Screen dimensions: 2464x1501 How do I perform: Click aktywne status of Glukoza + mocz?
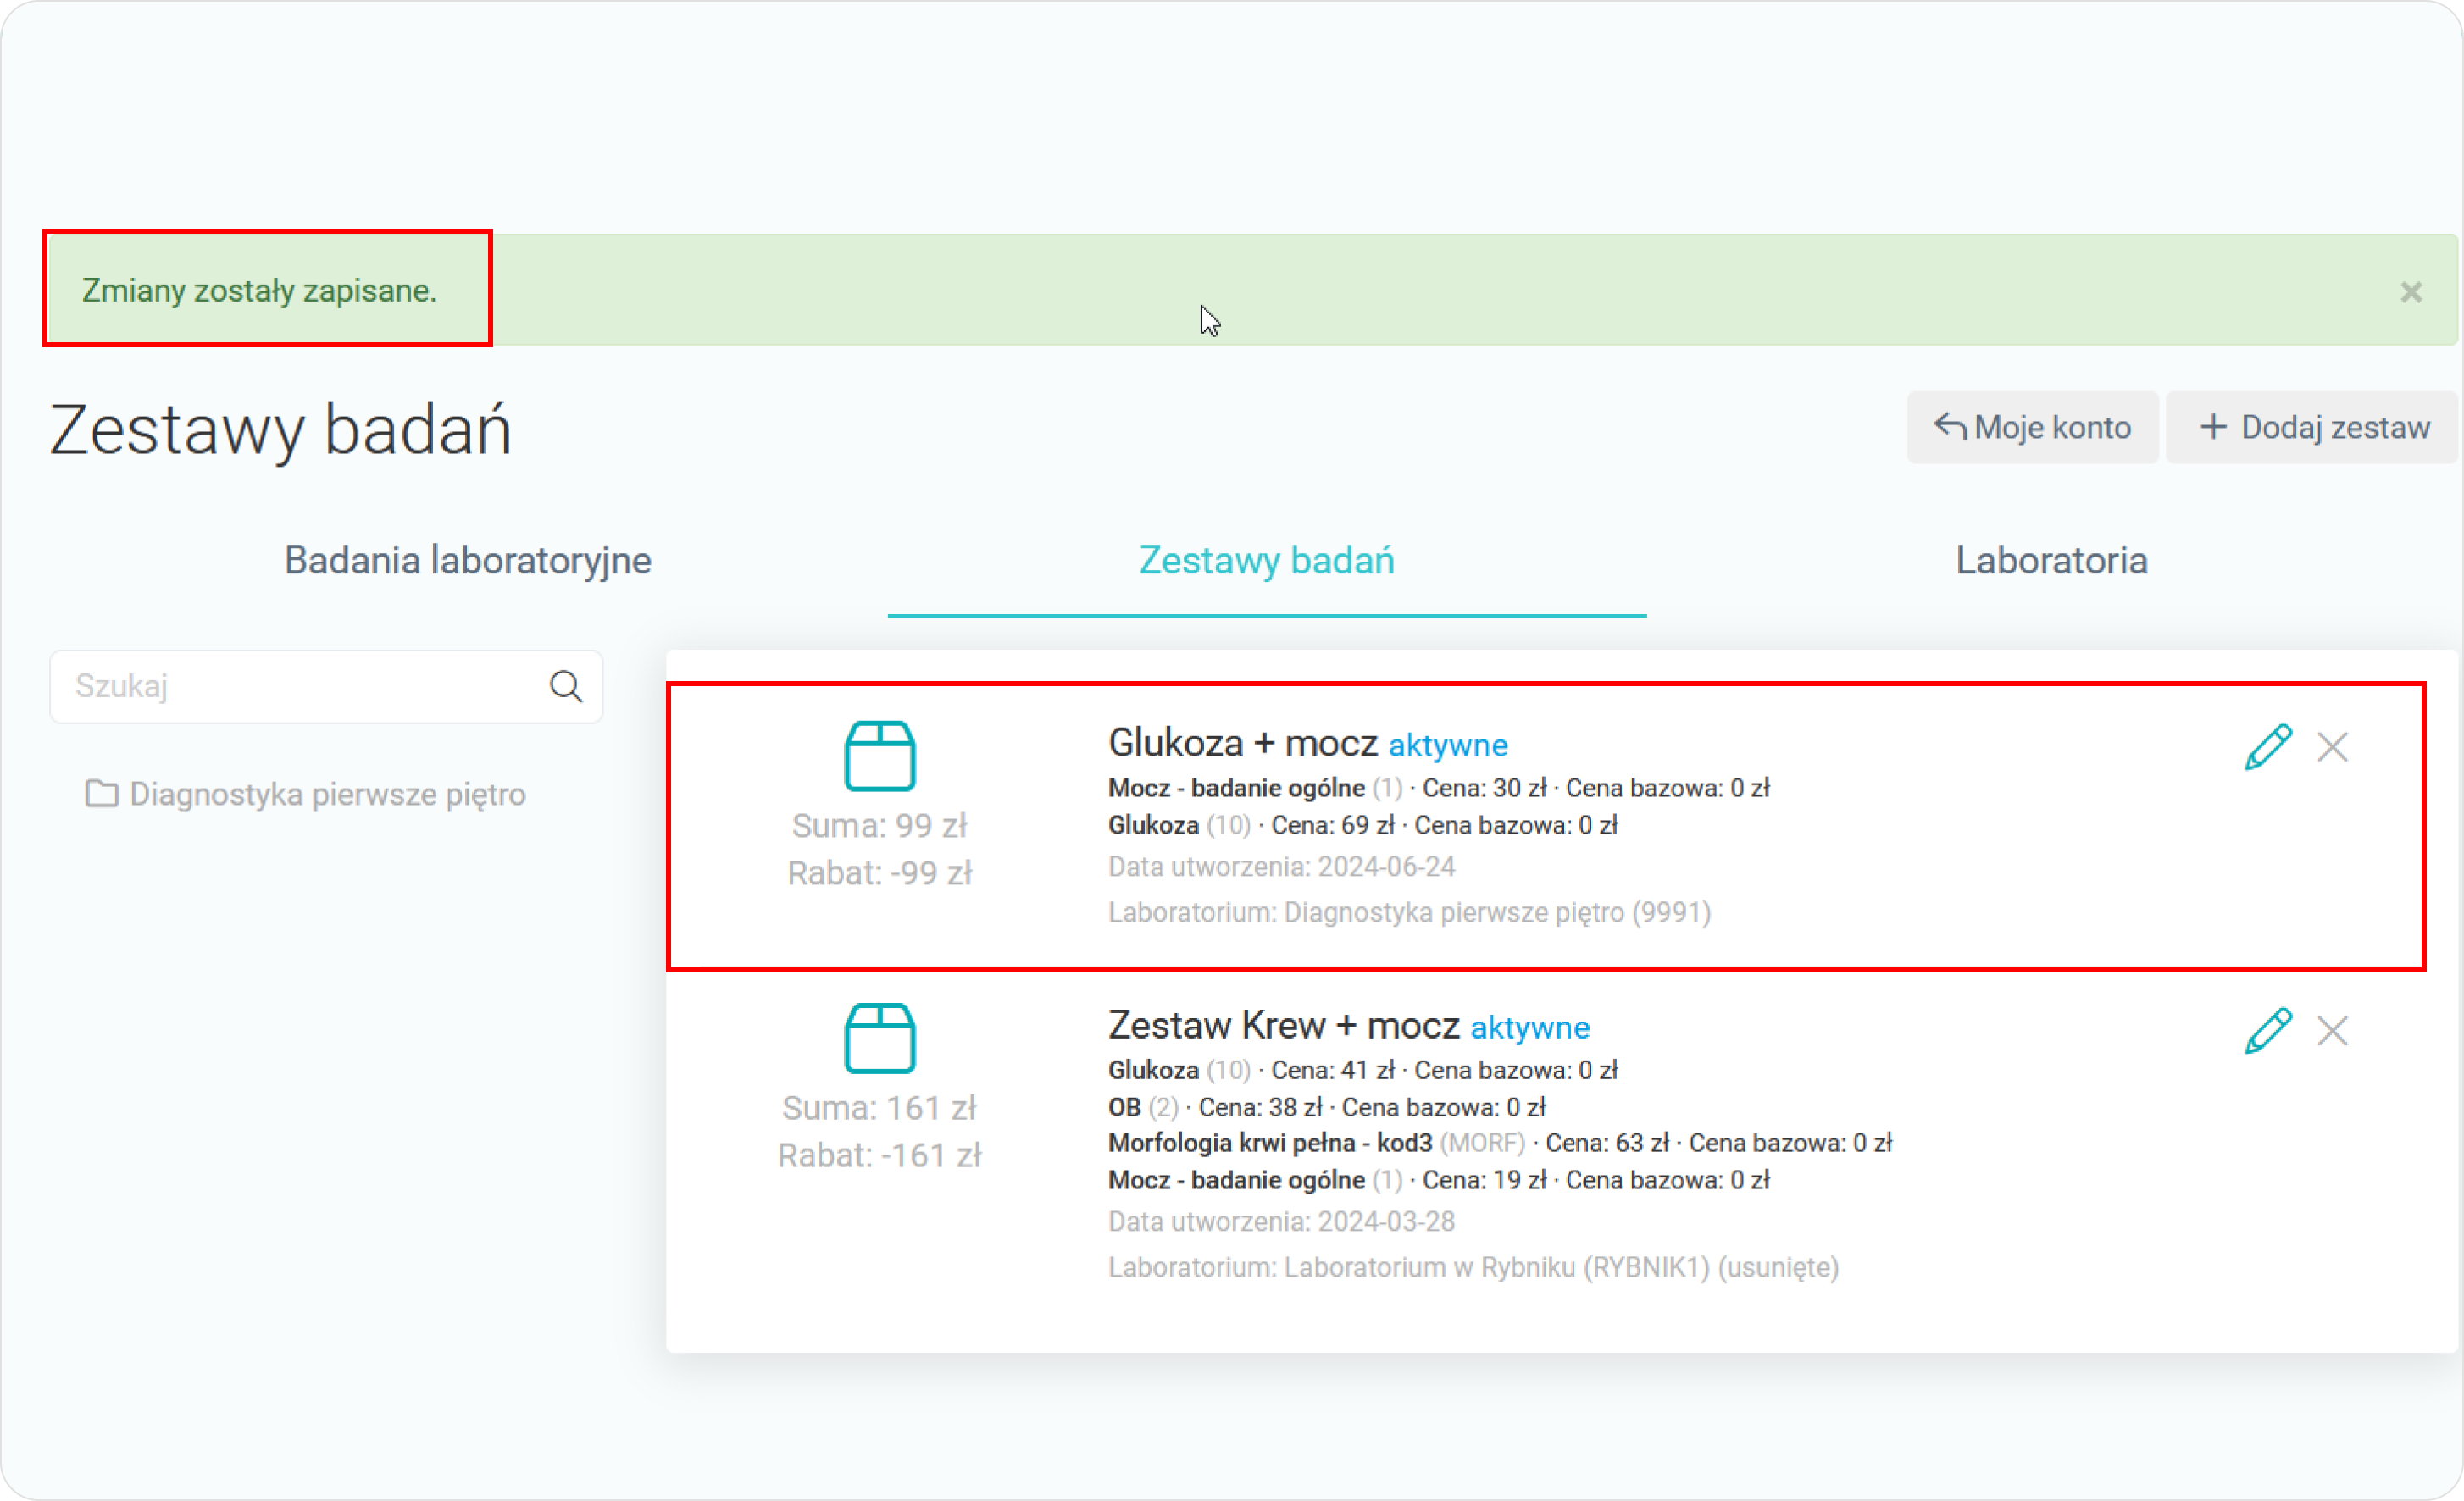1448,745
